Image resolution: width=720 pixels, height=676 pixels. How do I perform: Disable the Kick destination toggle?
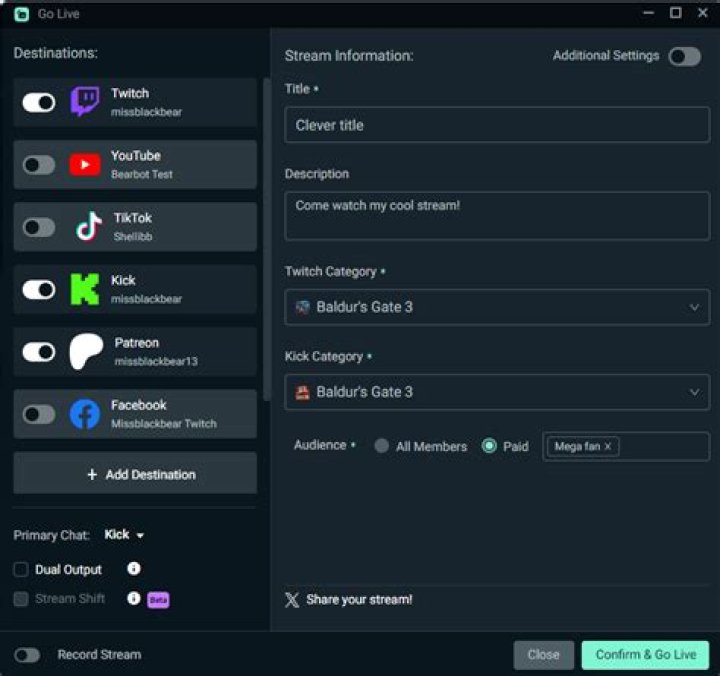[x=39, y=290]
